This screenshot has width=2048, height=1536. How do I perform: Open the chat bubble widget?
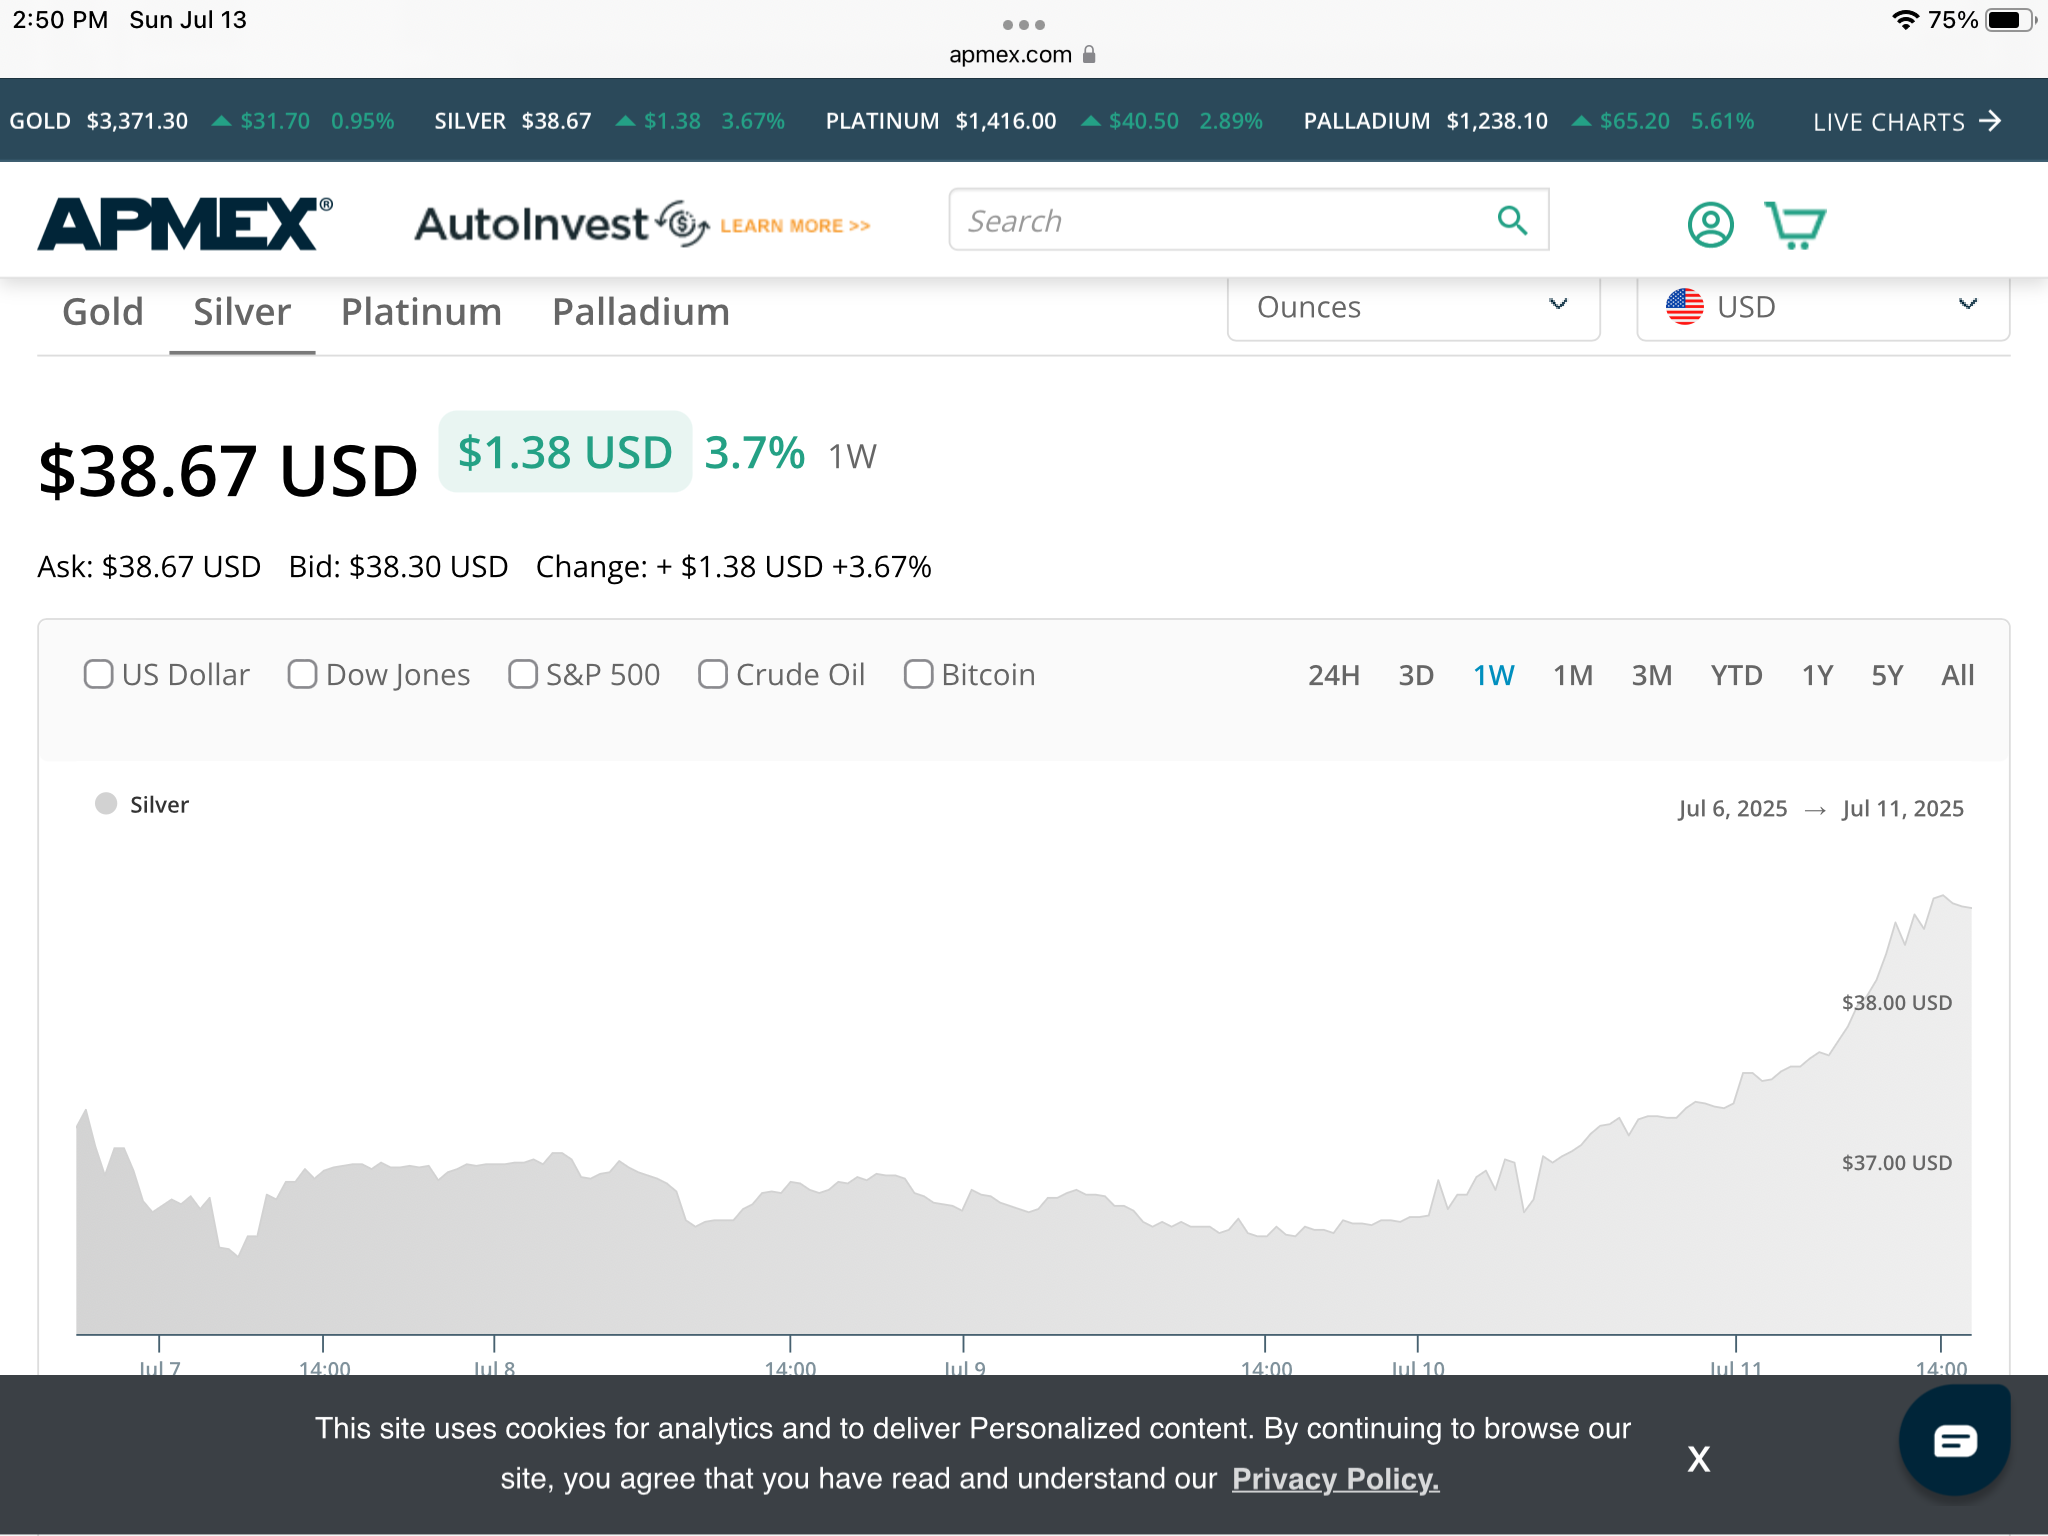[x=1954, y=1441]
